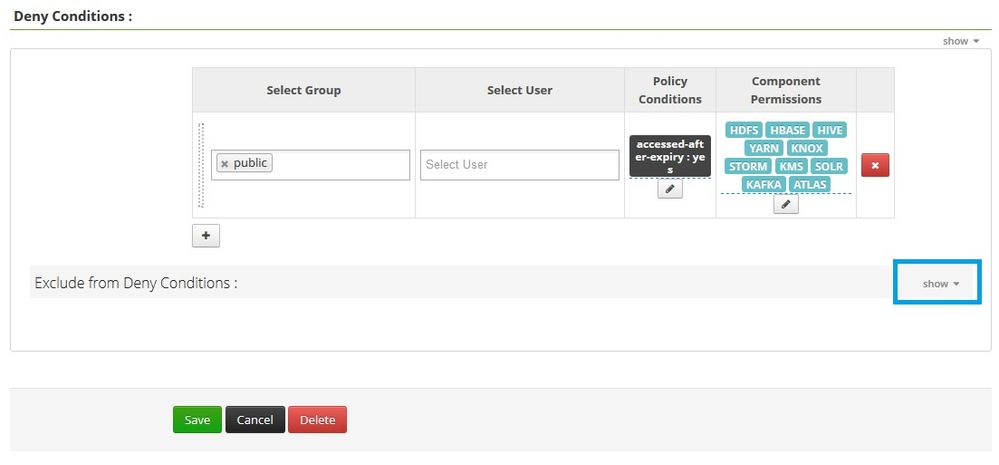Click inside the Select Group field
Viewport: 999px width, 465px height.
click(x=340, y=165)
